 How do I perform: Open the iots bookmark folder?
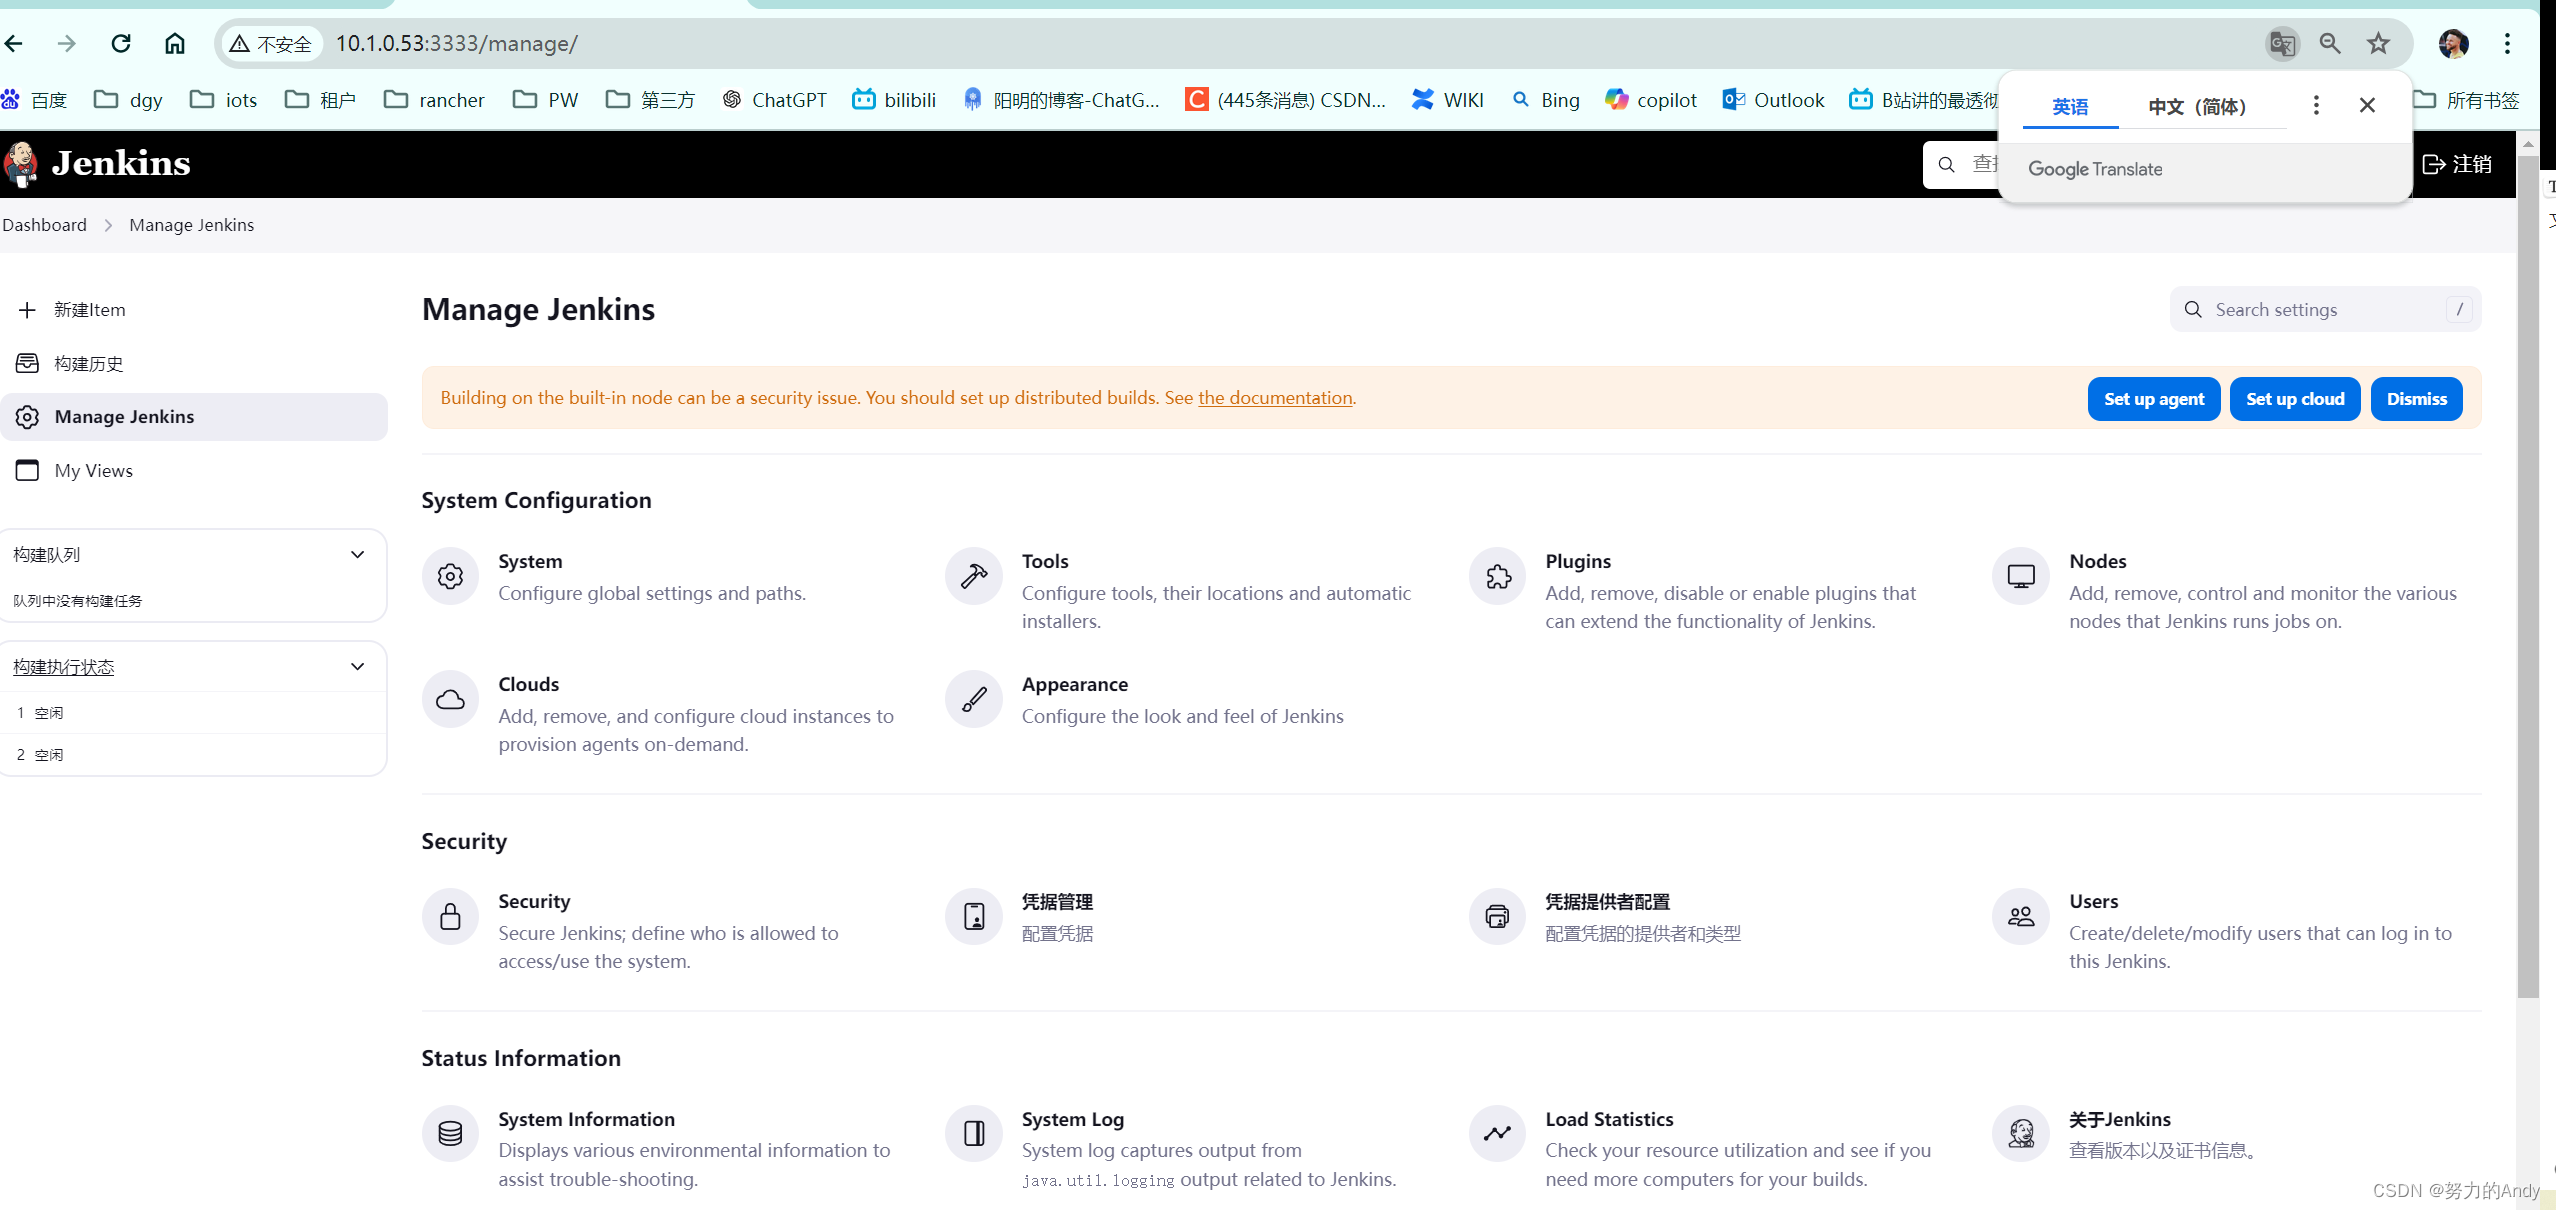pyautogui.click(x=224, y=100)
